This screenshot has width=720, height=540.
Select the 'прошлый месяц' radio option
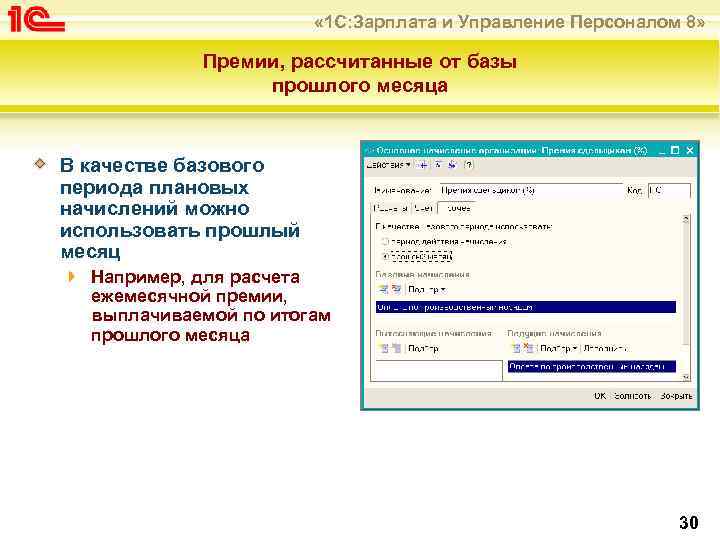tap(418, 256)
